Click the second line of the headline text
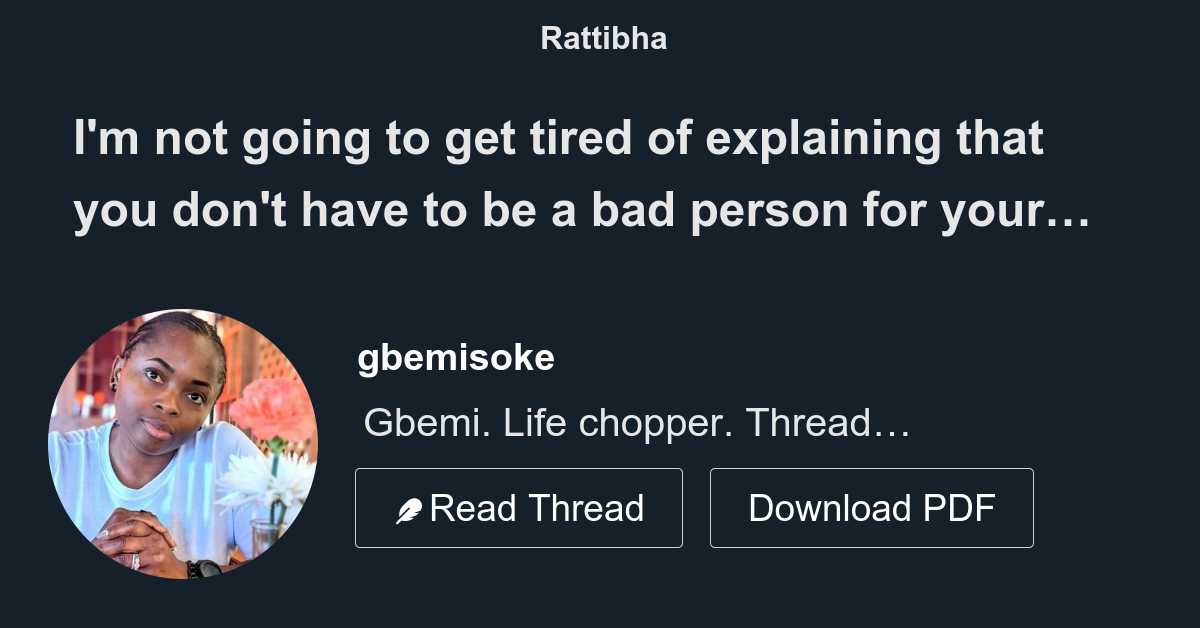 click(x=580, y=210)
